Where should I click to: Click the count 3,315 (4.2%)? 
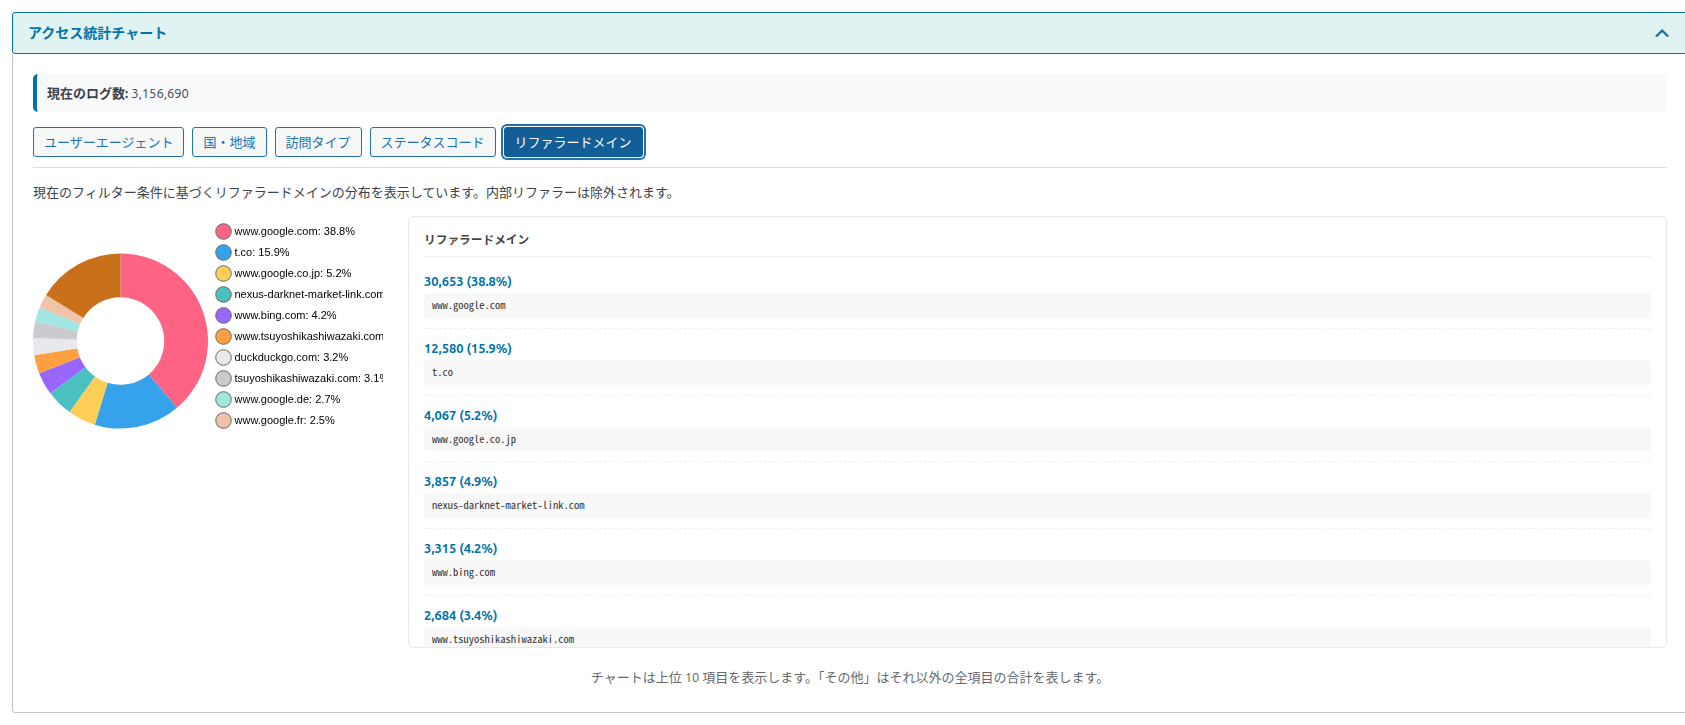[461, 549]
